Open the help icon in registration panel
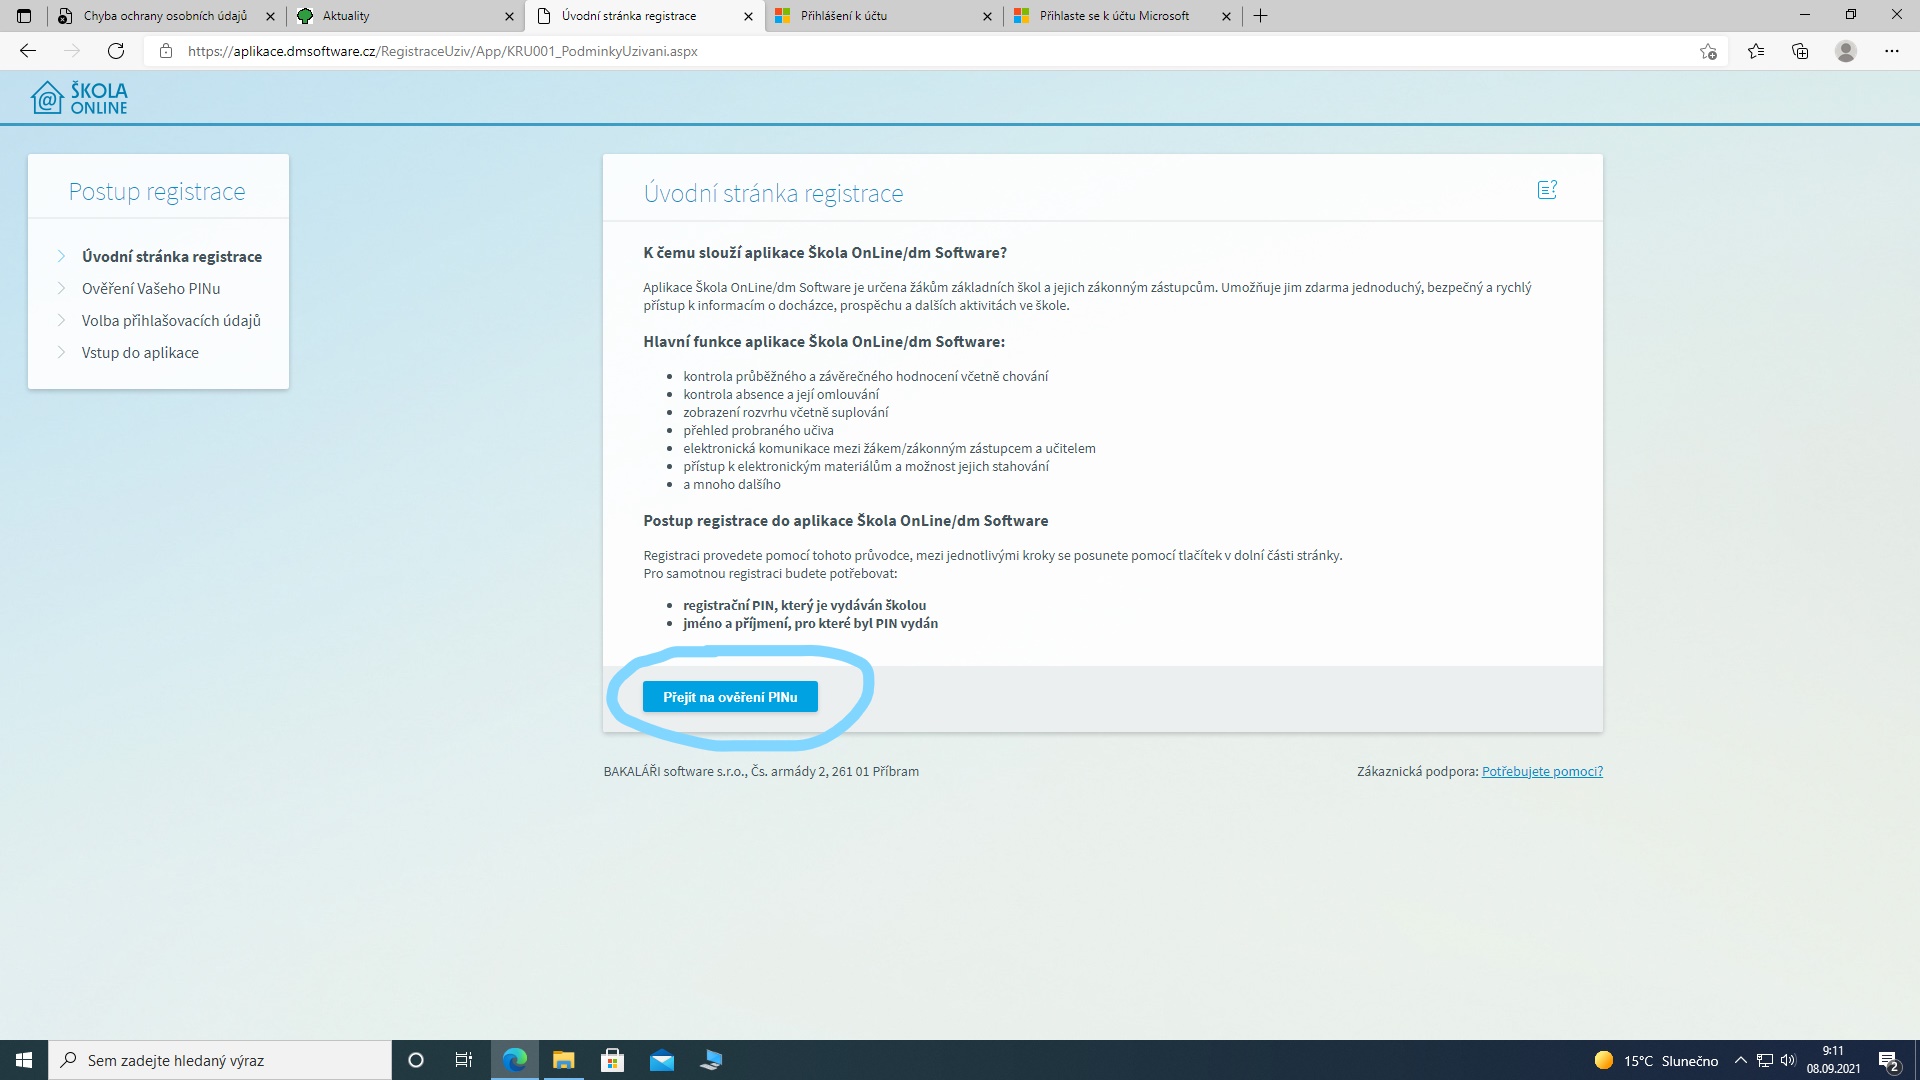Viewport: 1920px width, 1080px height. coord(1547,190)
